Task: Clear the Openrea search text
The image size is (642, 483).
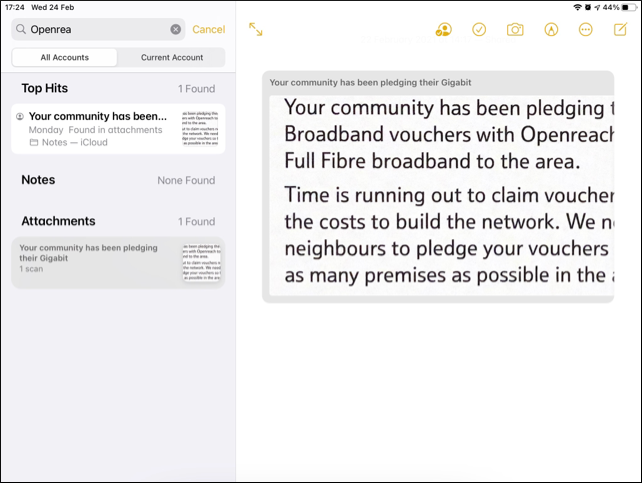Action: 176,29
